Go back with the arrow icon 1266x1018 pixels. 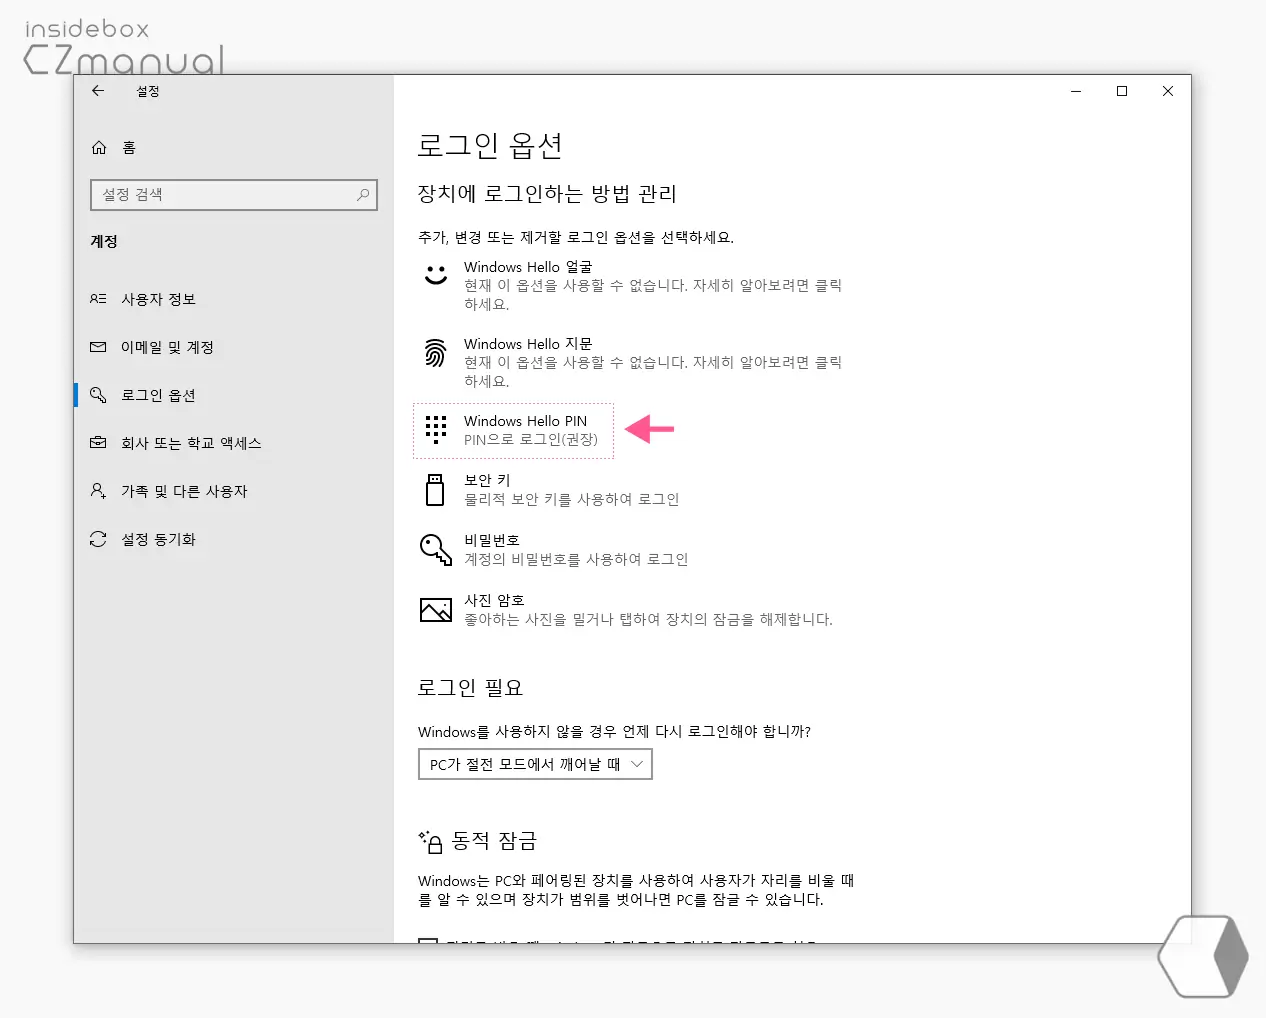98,91
